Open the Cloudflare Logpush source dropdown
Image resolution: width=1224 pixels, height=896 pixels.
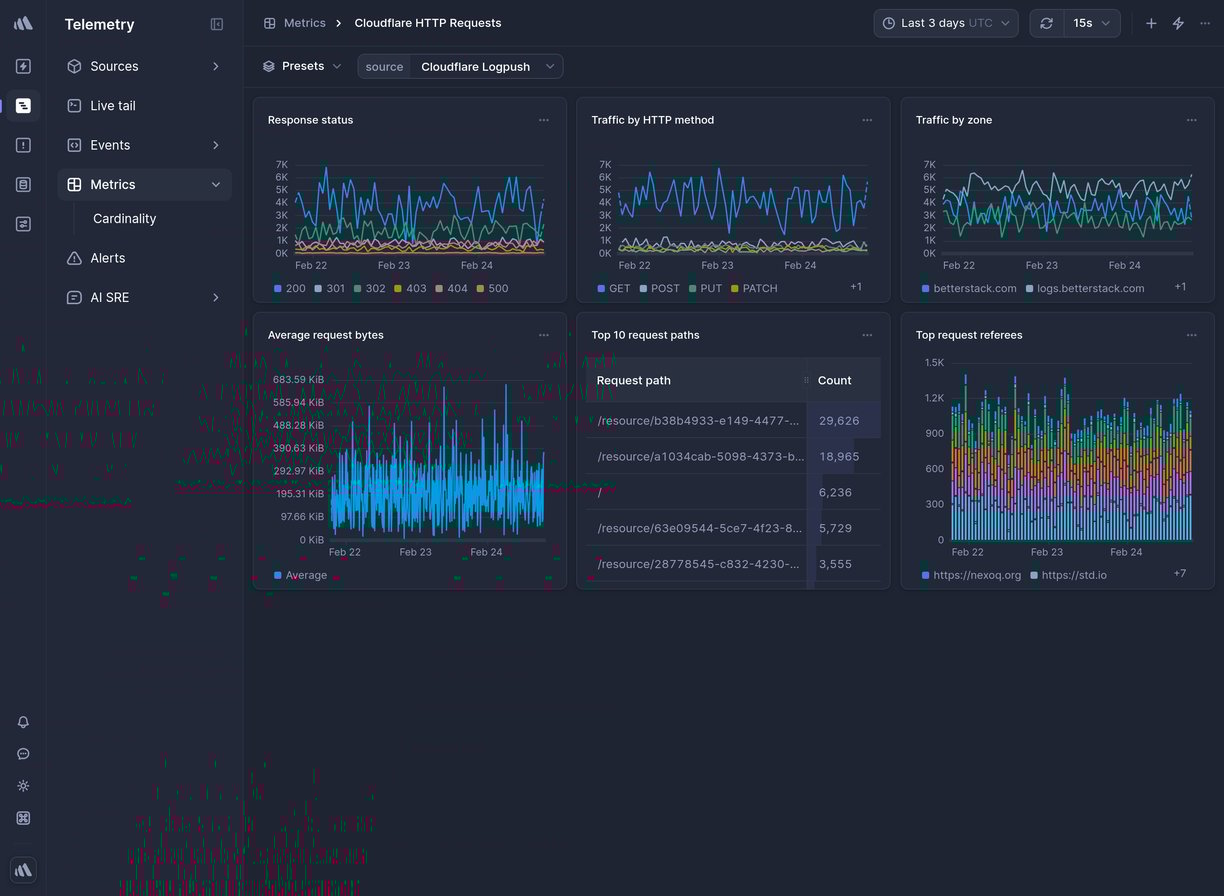pos(487,66)
